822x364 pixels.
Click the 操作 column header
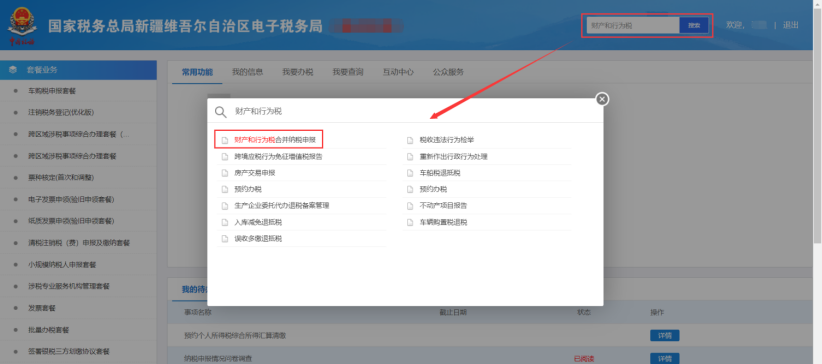(x=657, y=312)
